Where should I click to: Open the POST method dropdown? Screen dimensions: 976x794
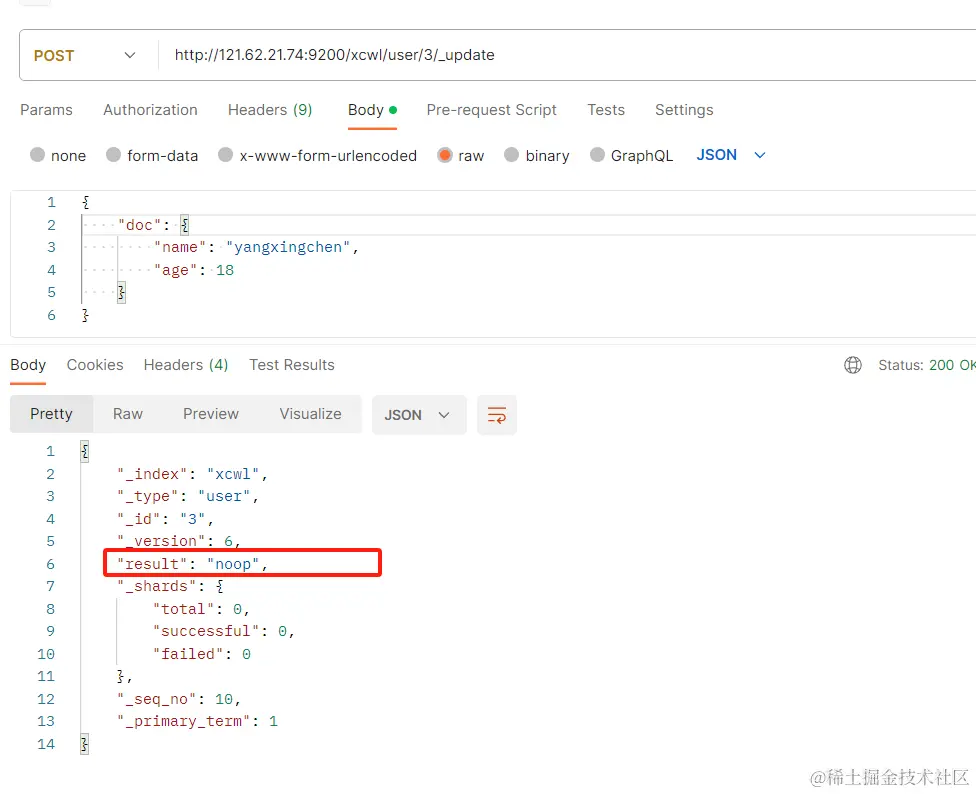[85, 55]
